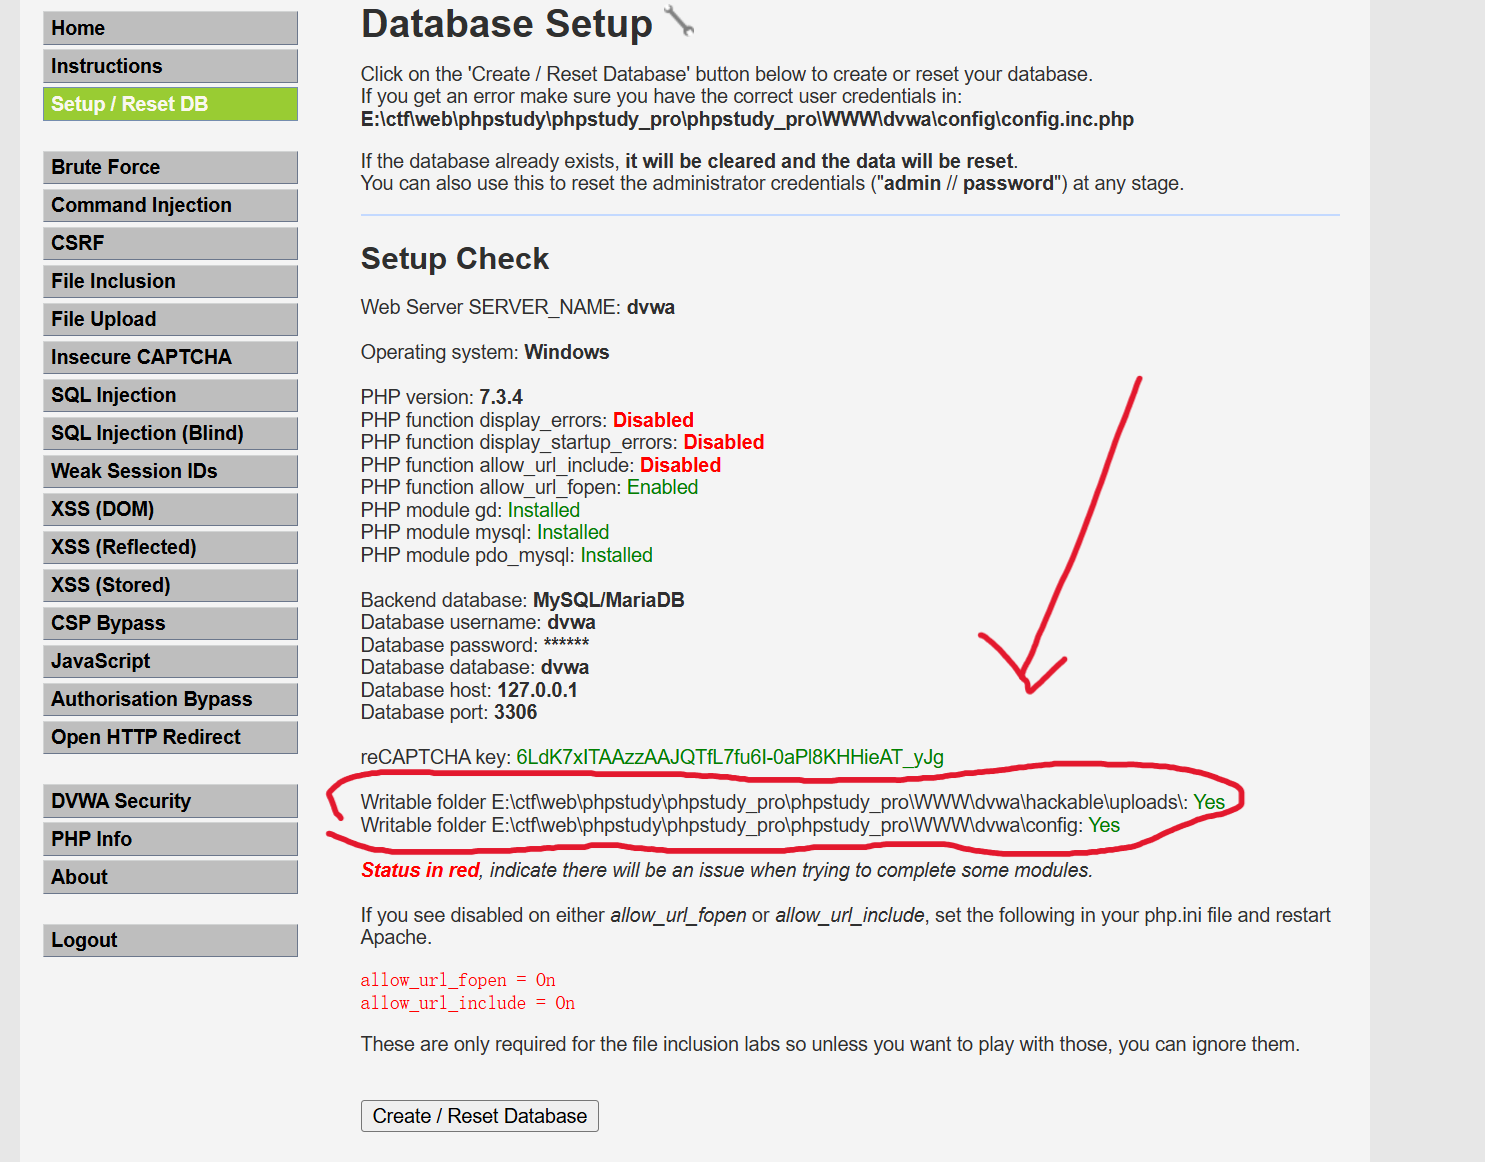Viewport: 1485px width, 1162px height.
Task: Click the hackable\uploads writable folder line
Action: (793, 802)
